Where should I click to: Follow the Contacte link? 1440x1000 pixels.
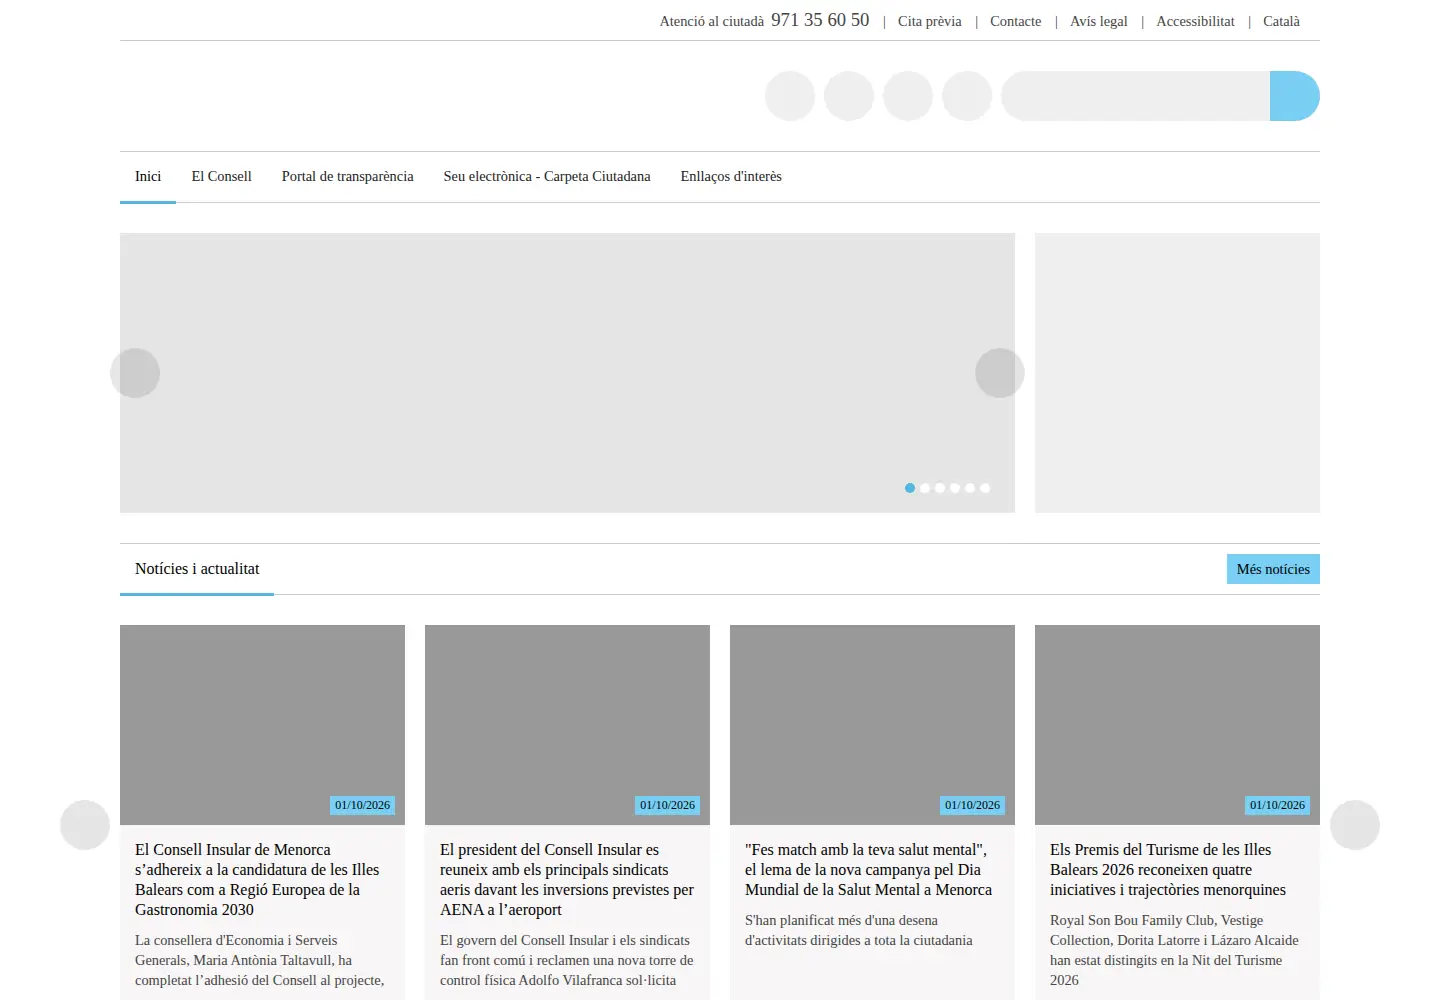pos(1015,21)
